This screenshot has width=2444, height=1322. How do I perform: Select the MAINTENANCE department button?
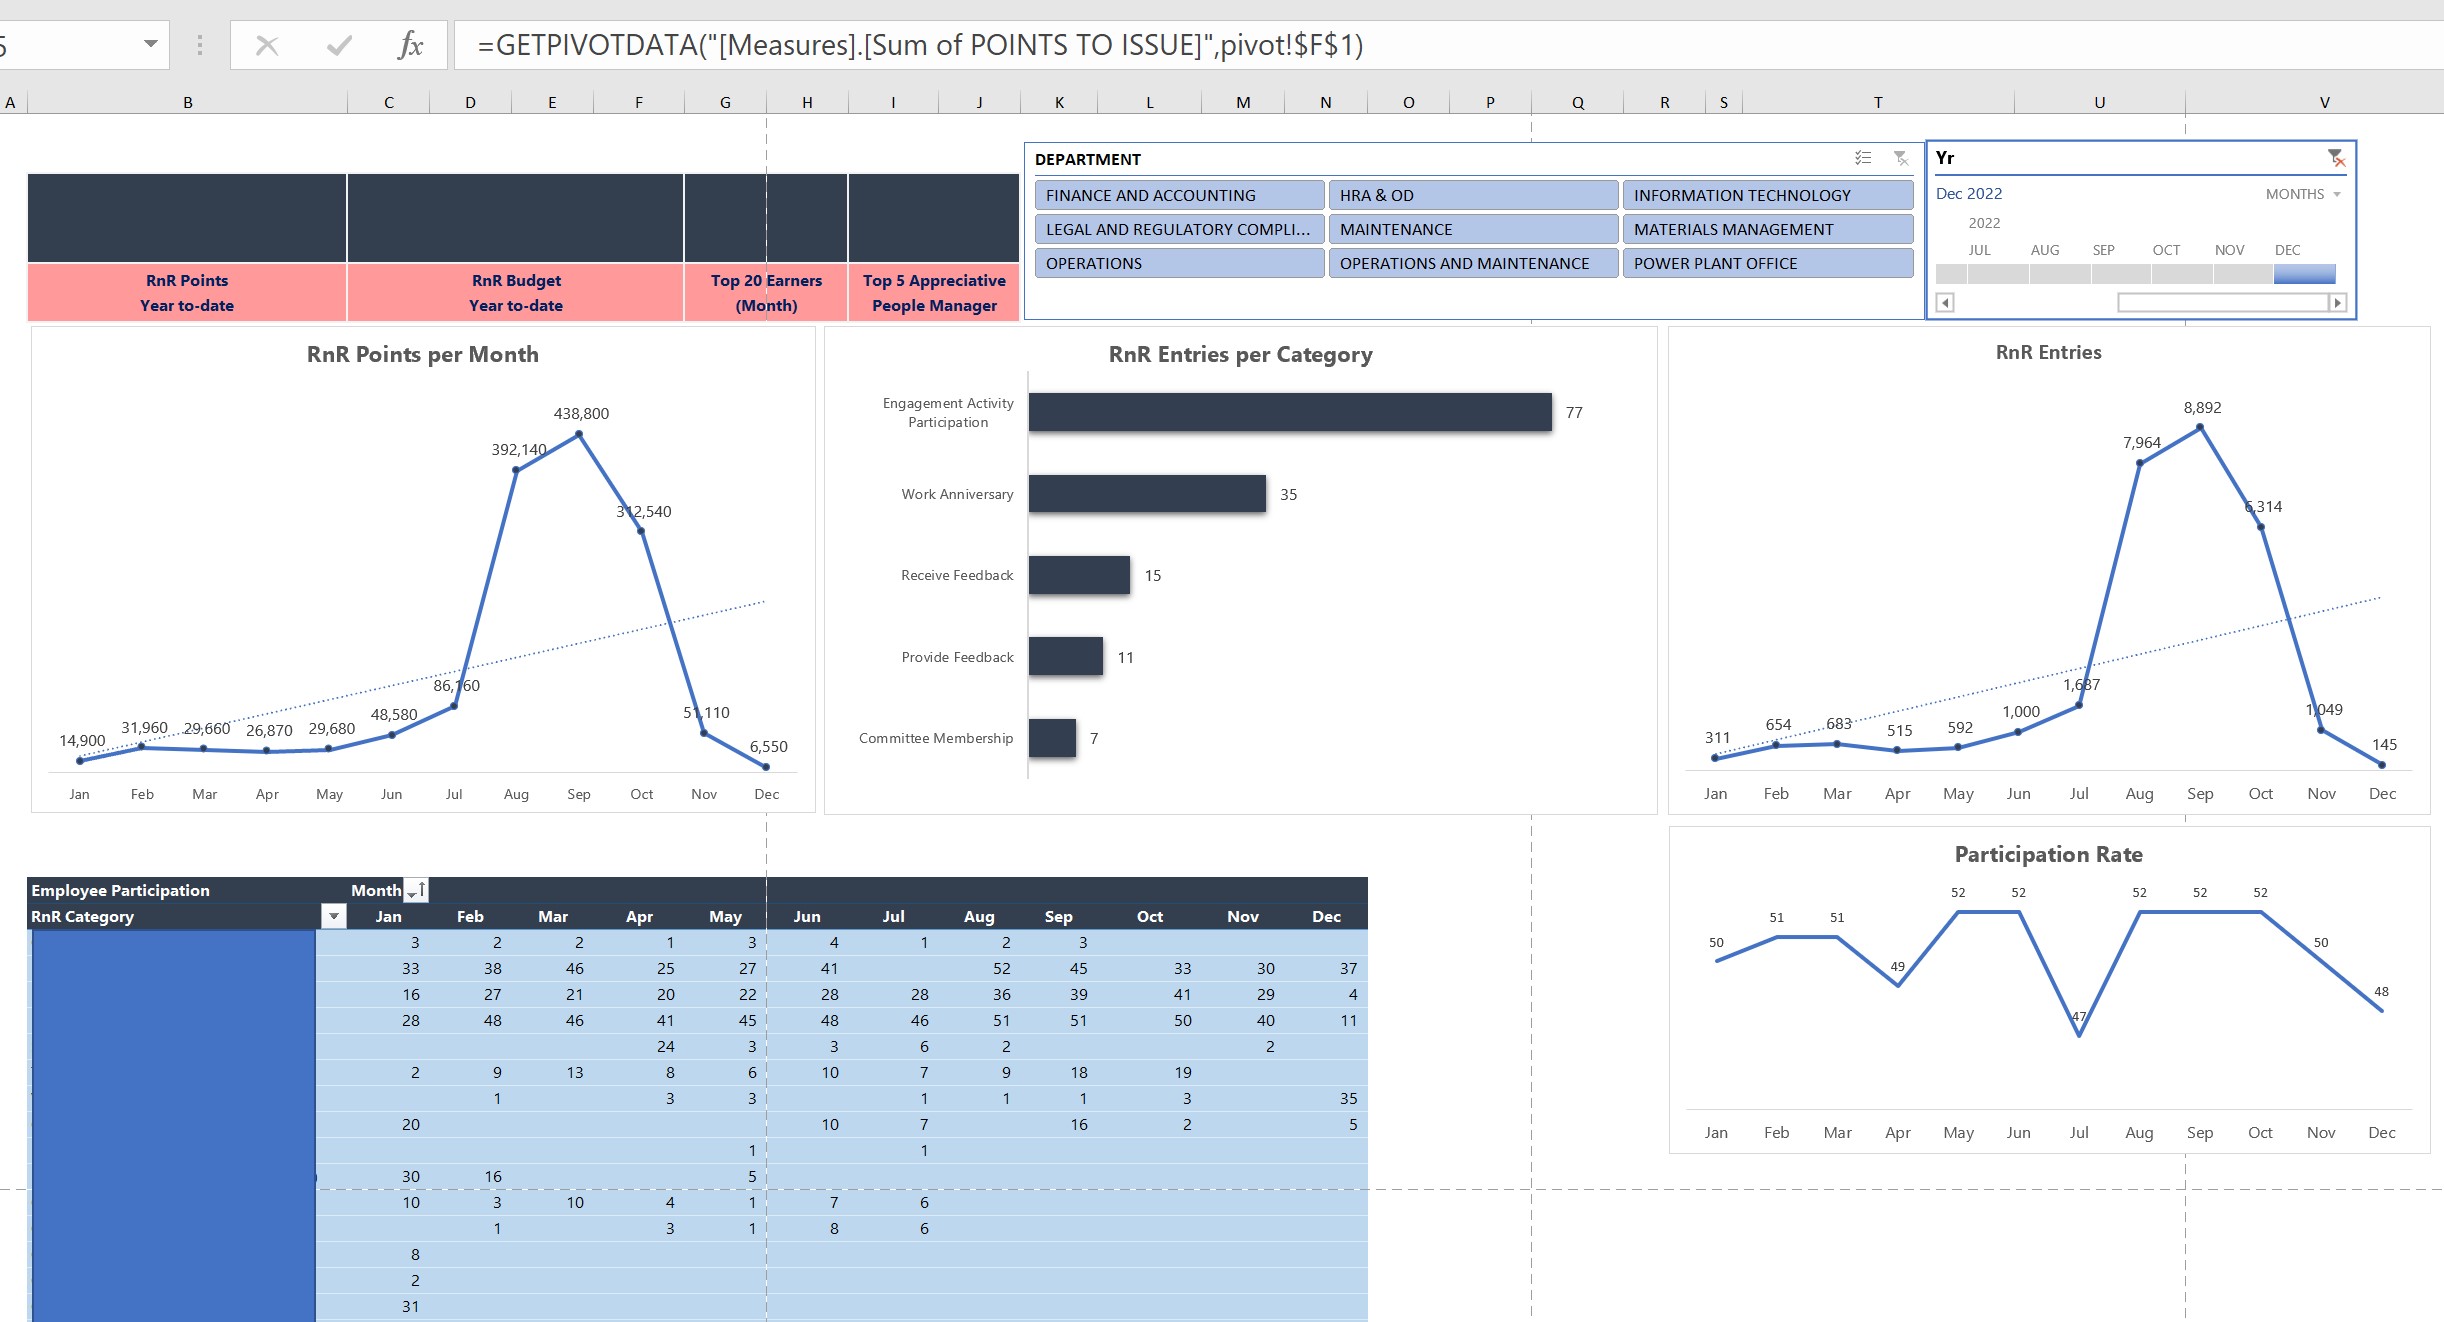[1472, 229]
